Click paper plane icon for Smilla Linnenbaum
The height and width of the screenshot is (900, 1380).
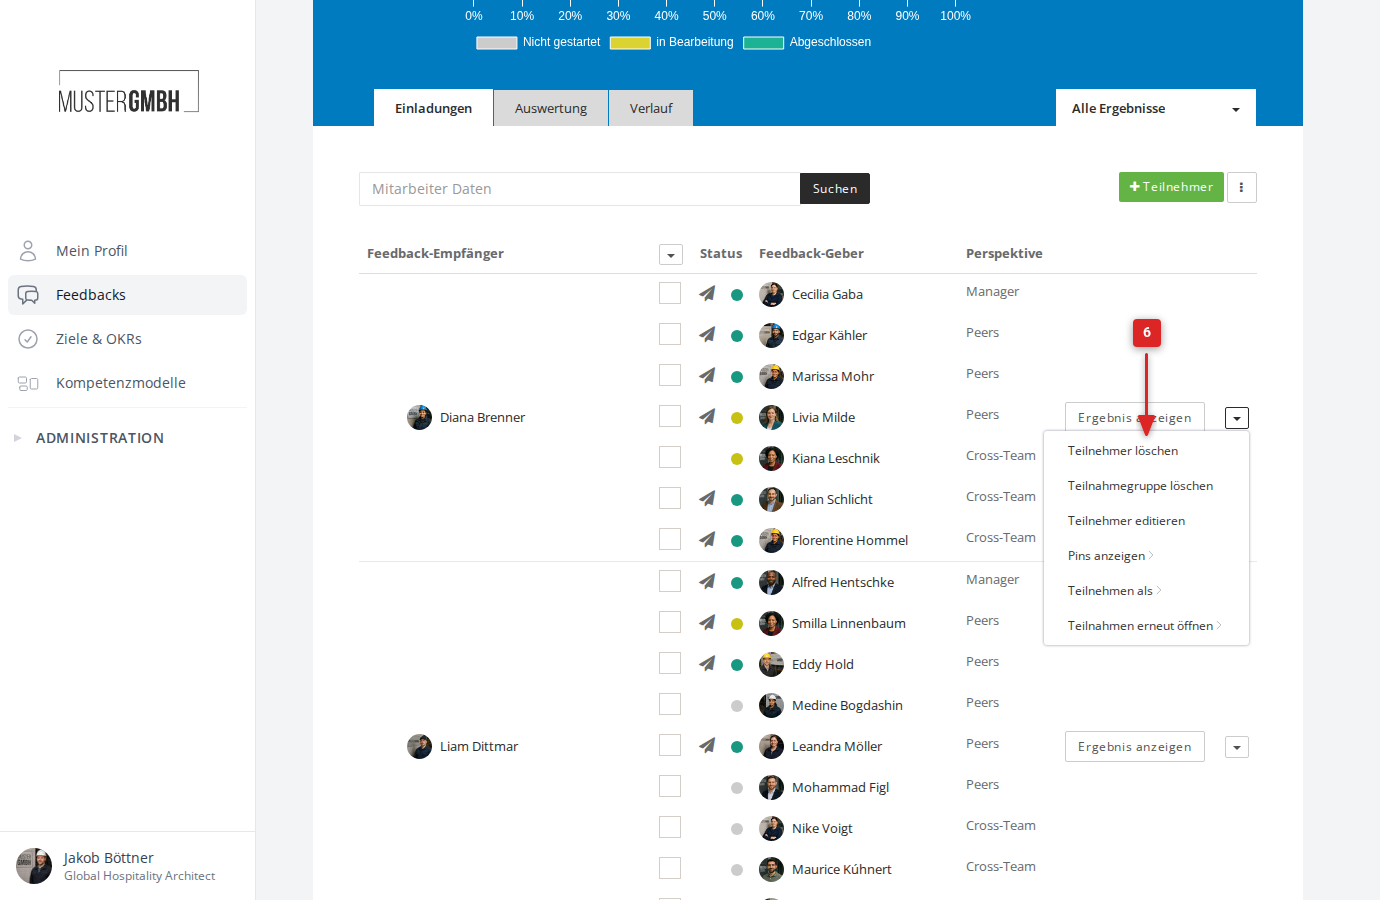(x=707, y=623)
